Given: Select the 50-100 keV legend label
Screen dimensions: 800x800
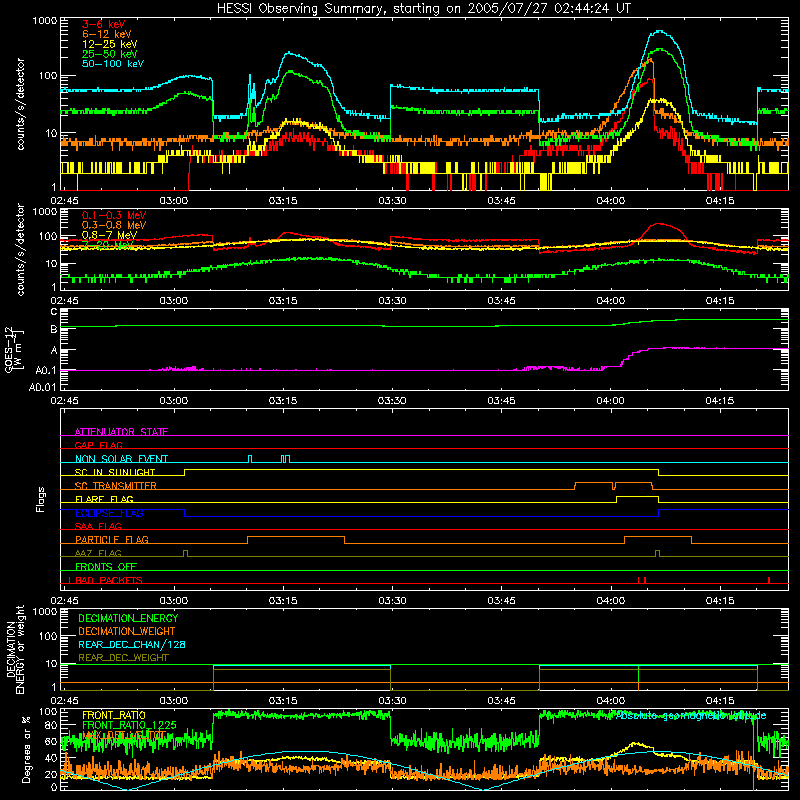Looking at the screenshot, I should coord(113,64).
